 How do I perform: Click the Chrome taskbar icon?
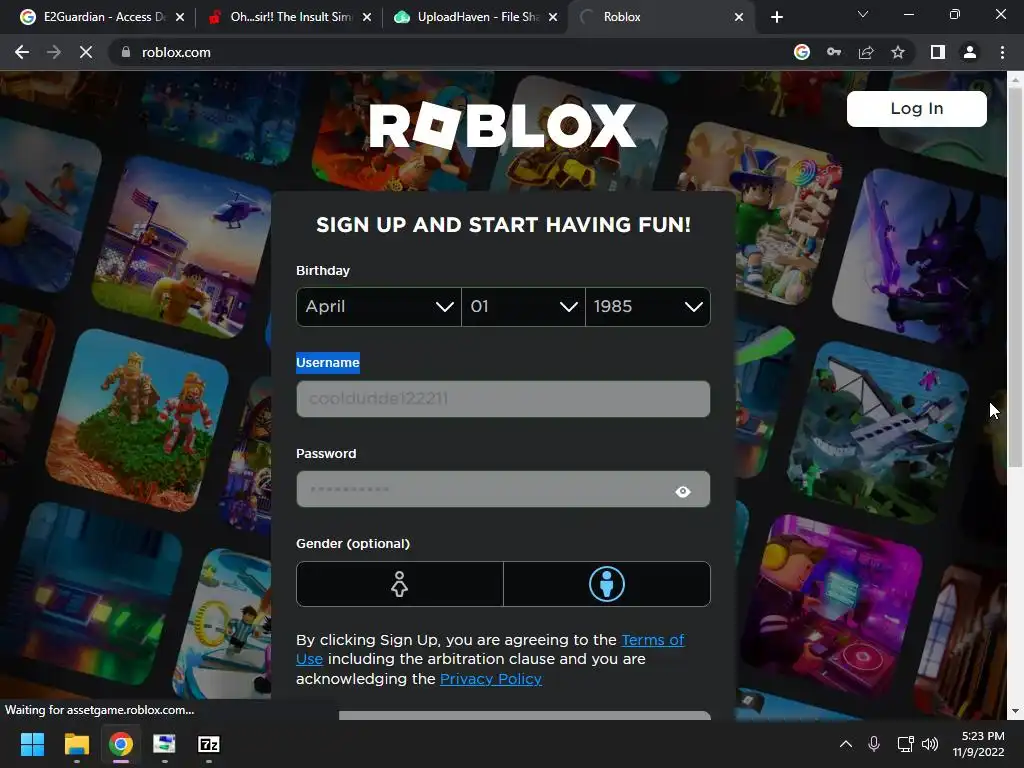point(121,744)
